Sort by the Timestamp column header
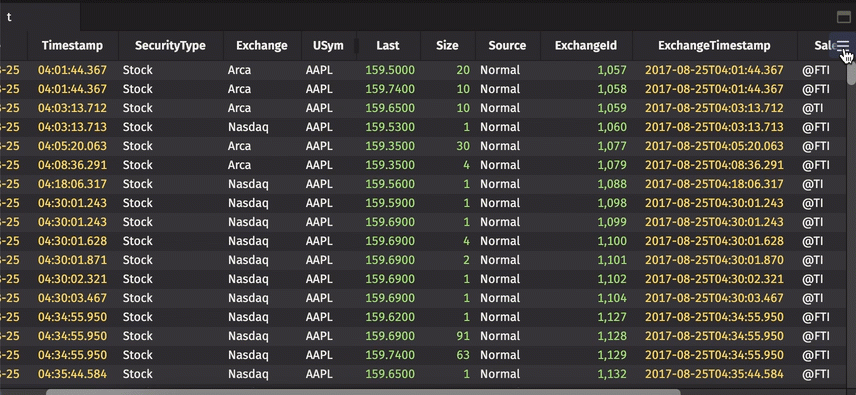 (72, 46)
